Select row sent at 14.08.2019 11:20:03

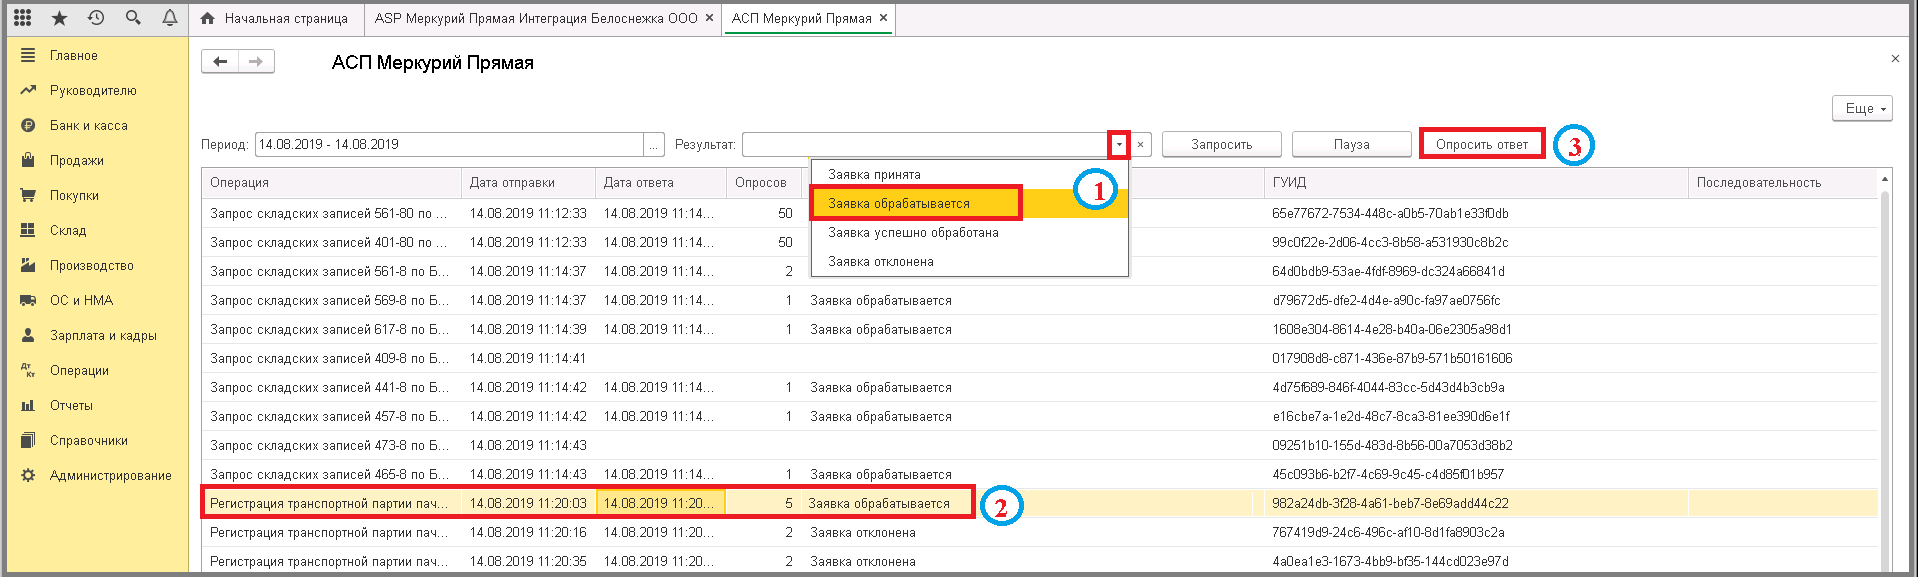point(1040,503)
